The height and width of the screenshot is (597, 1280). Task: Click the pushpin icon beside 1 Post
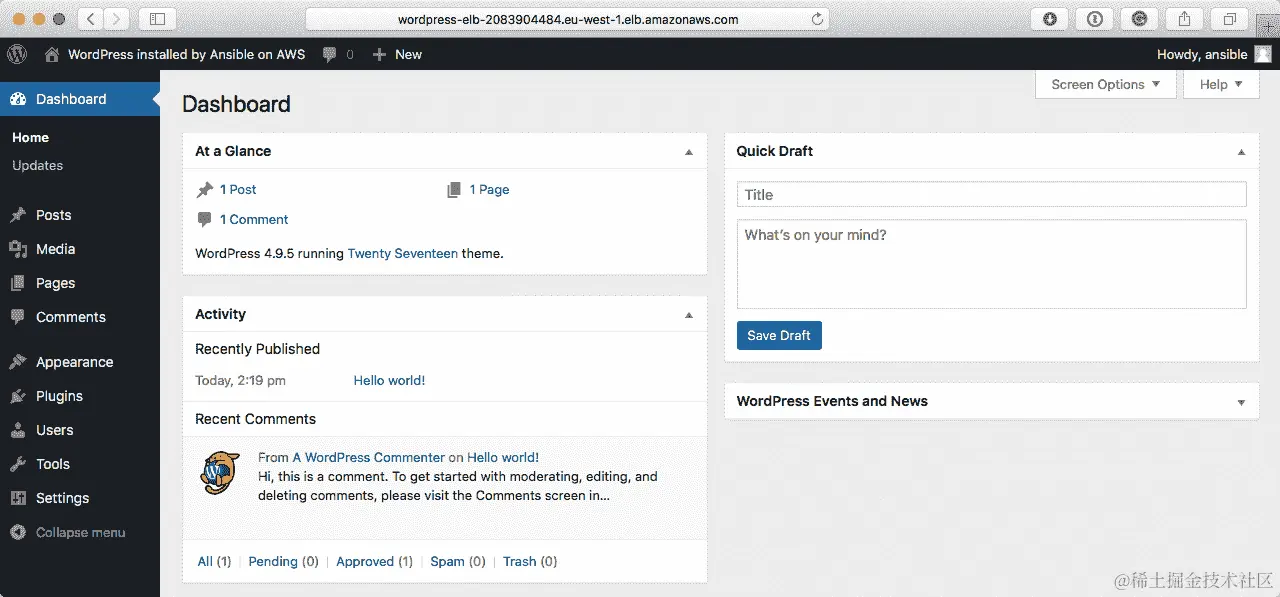pyautogui.click(x=204, y=189)
